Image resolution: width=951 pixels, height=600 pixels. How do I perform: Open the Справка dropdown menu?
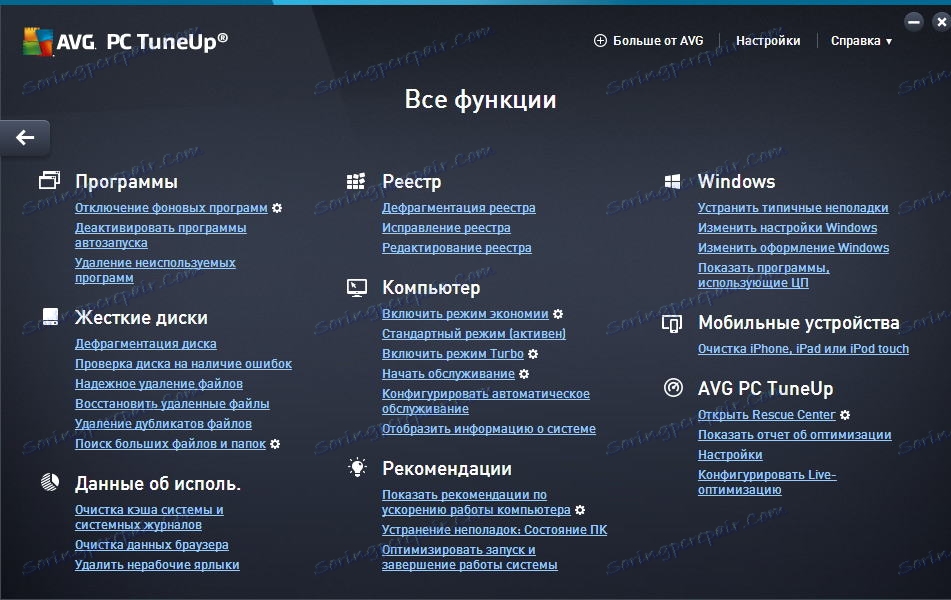coord(861,41)
